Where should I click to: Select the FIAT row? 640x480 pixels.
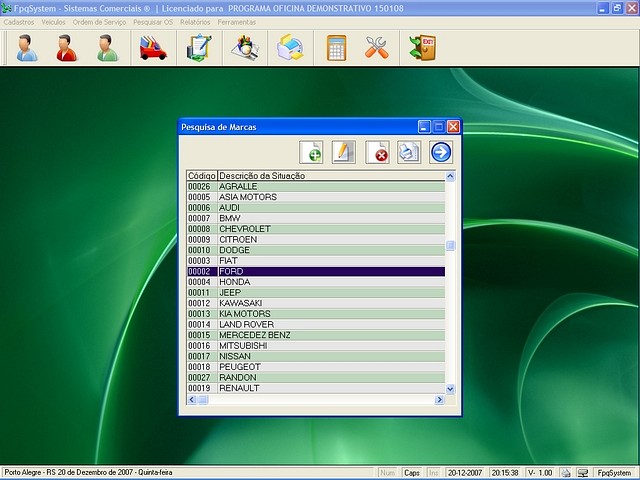(x=316, y=261)
